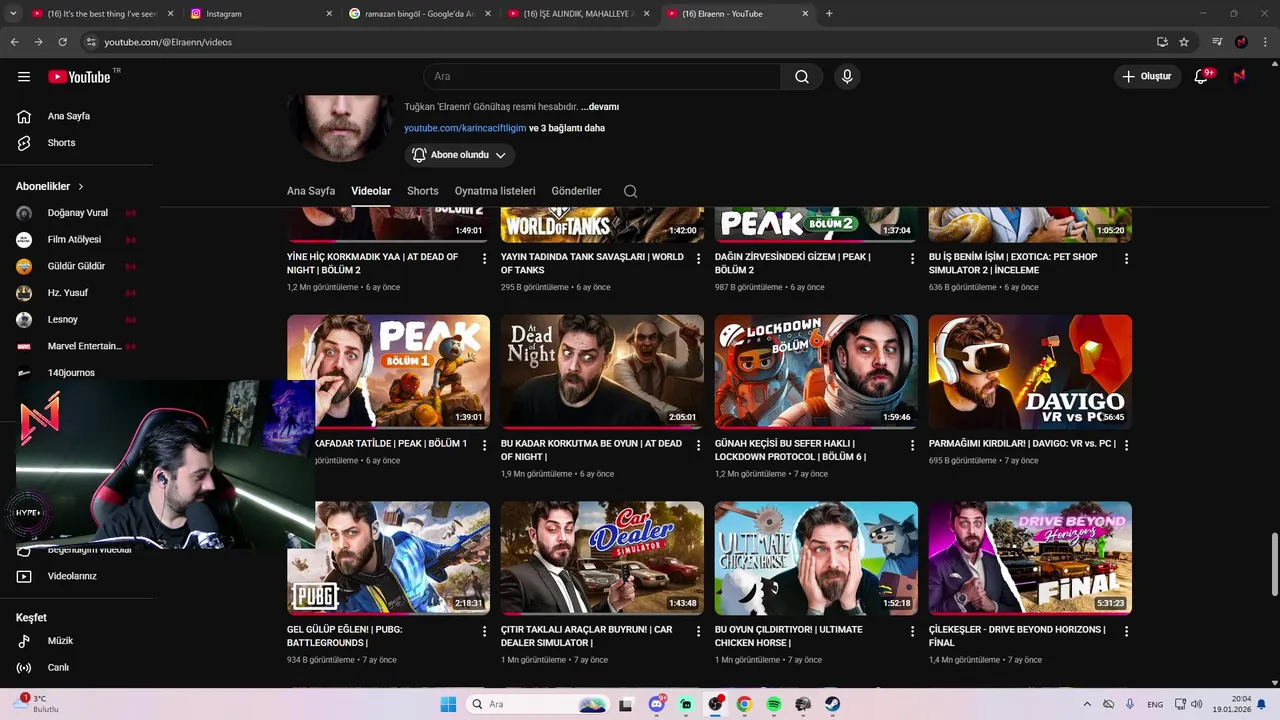The width and height of the screenshot is (1280, 720).
Task: Open Oynatma listeleri tab
Action: click(x=495, y=191)
